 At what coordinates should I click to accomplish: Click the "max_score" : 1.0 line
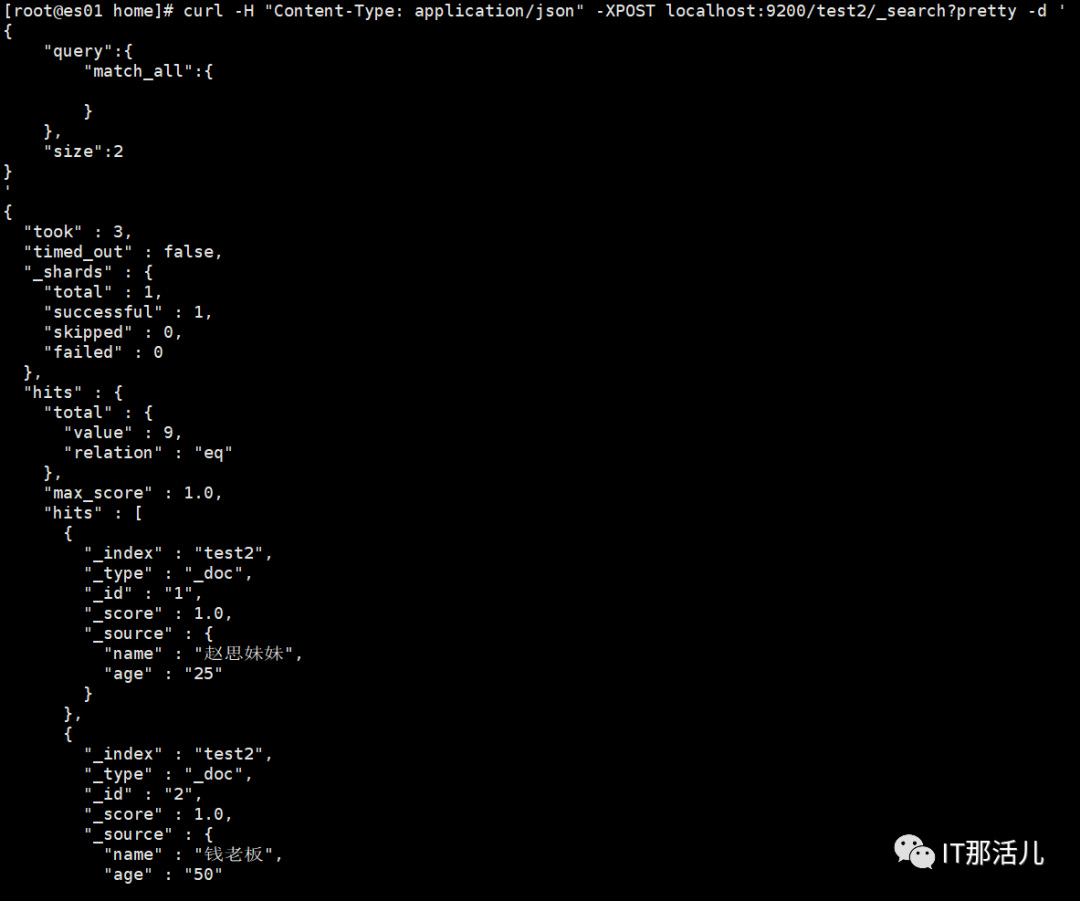(133, 493)
